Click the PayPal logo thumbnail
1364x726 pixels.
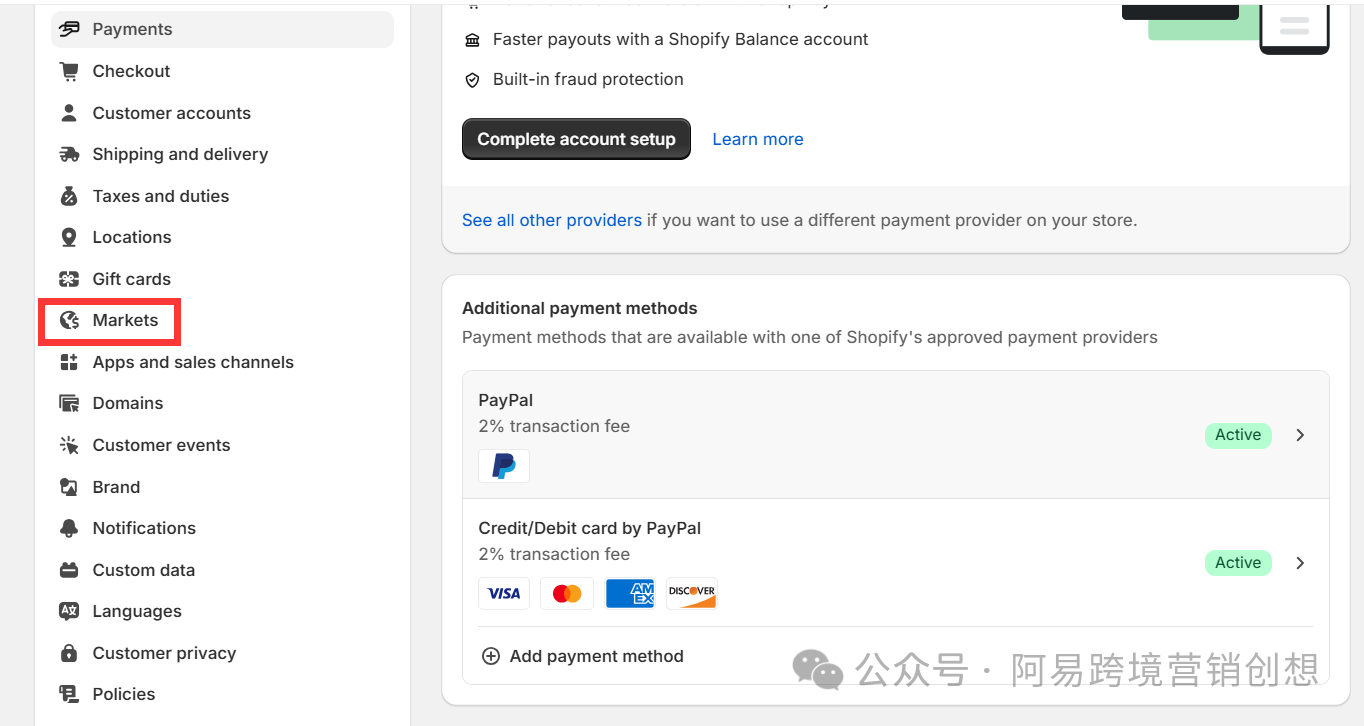point(504,466)
